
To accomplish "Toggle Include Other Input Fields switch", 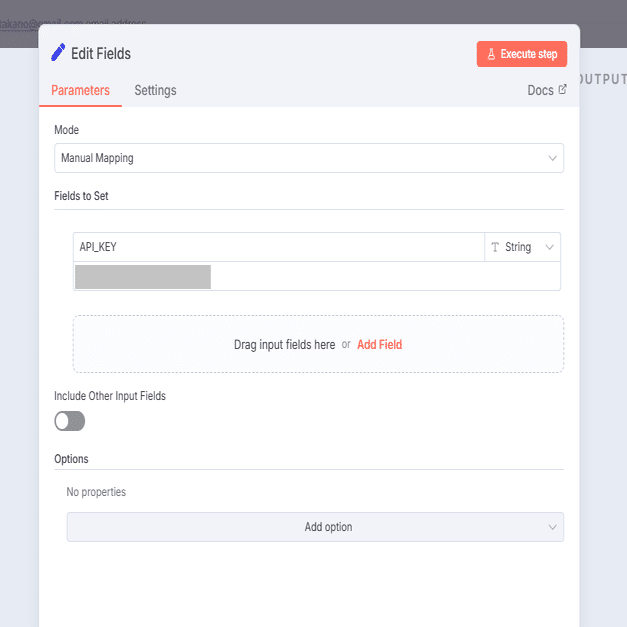I will coord(70,421).
